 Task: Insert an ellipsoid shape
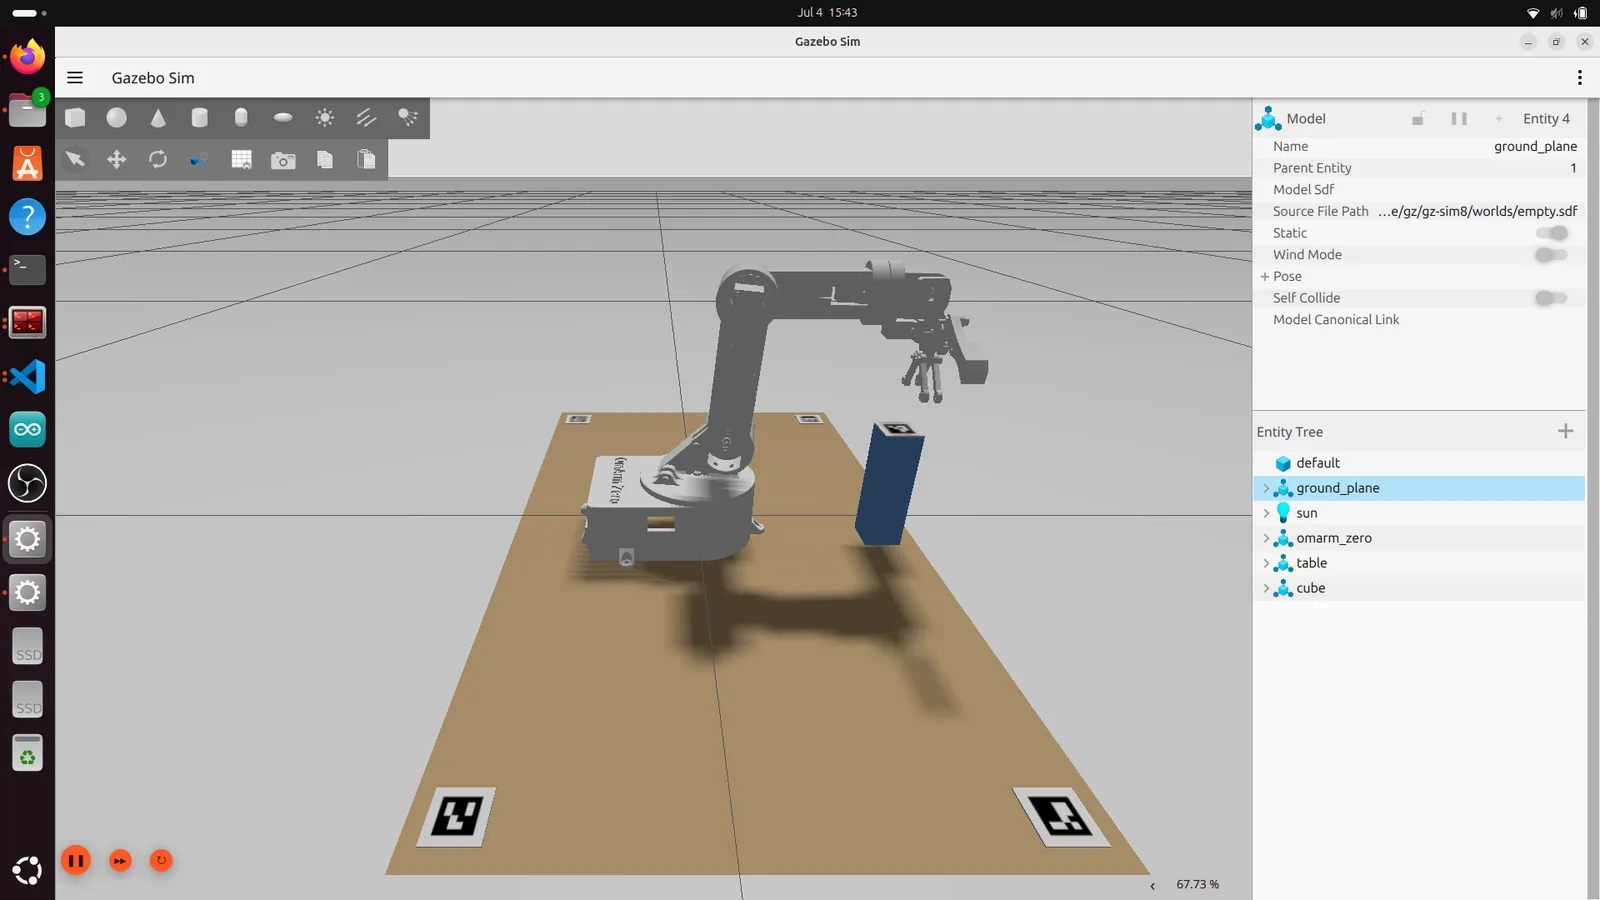[283, 118]
